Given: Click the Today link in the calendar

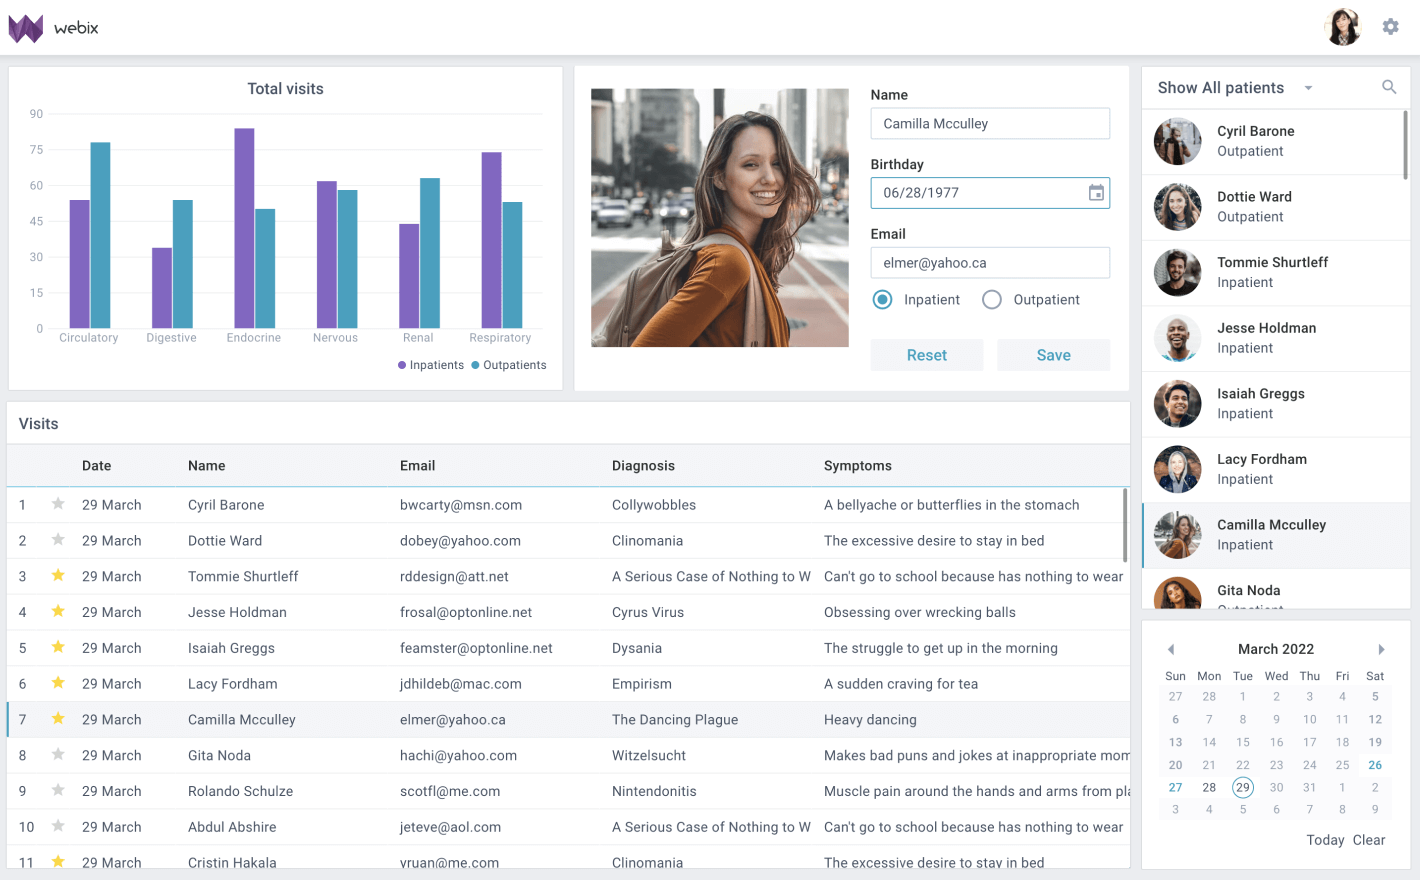Looking at the screenshot, I should 1325,840.
